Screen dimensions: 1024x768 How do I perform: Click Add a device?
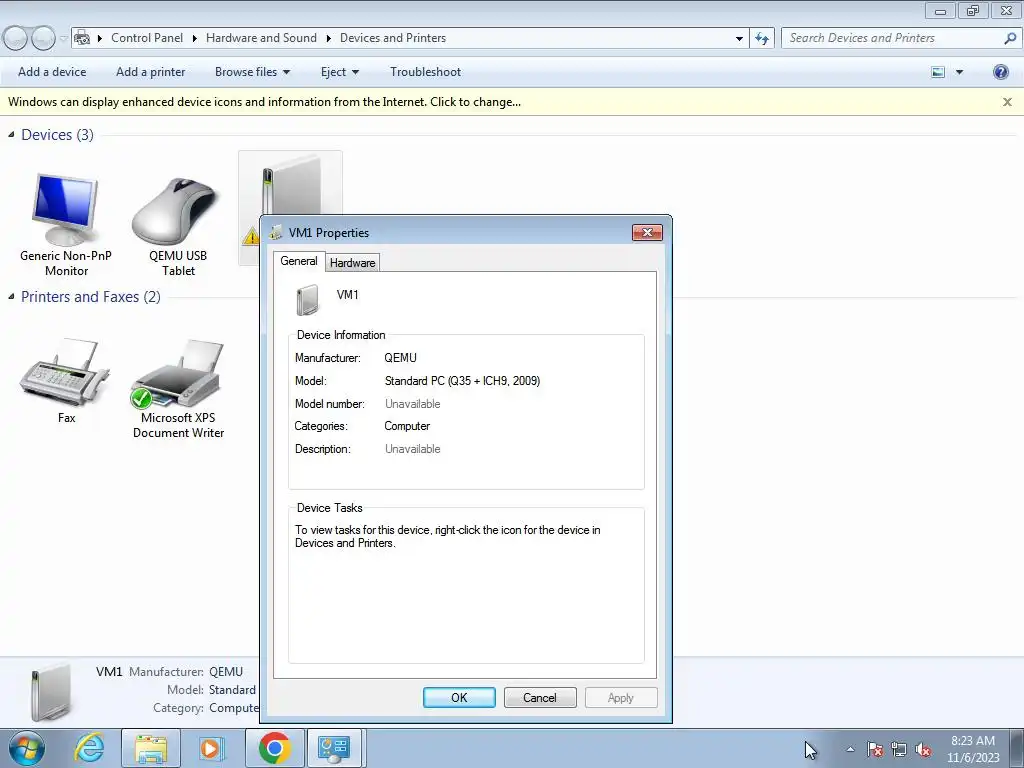(x=52, y=72)
